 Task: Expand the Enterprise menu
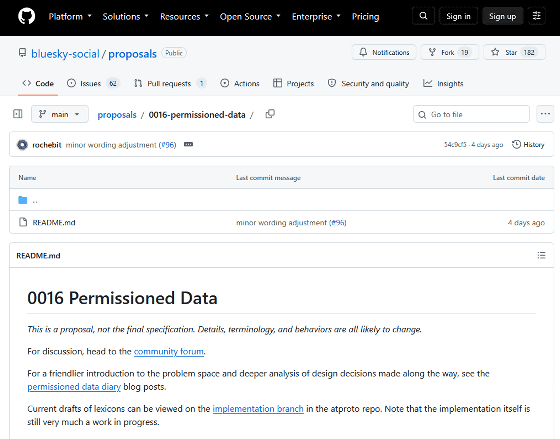(x=316, y=16)
